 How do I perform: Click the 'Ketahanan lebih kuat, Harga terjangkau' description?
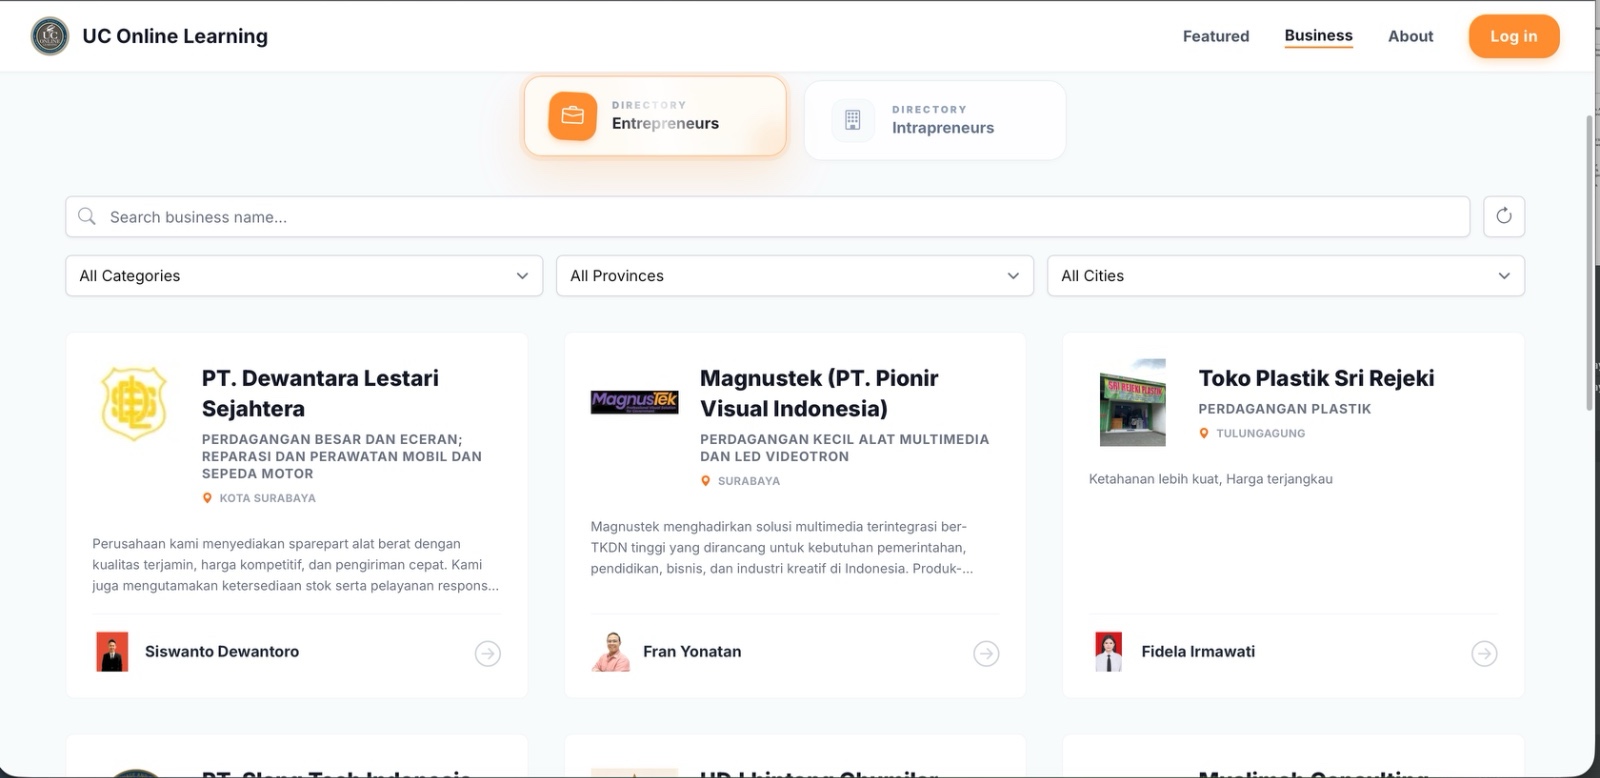point(1211,479)
